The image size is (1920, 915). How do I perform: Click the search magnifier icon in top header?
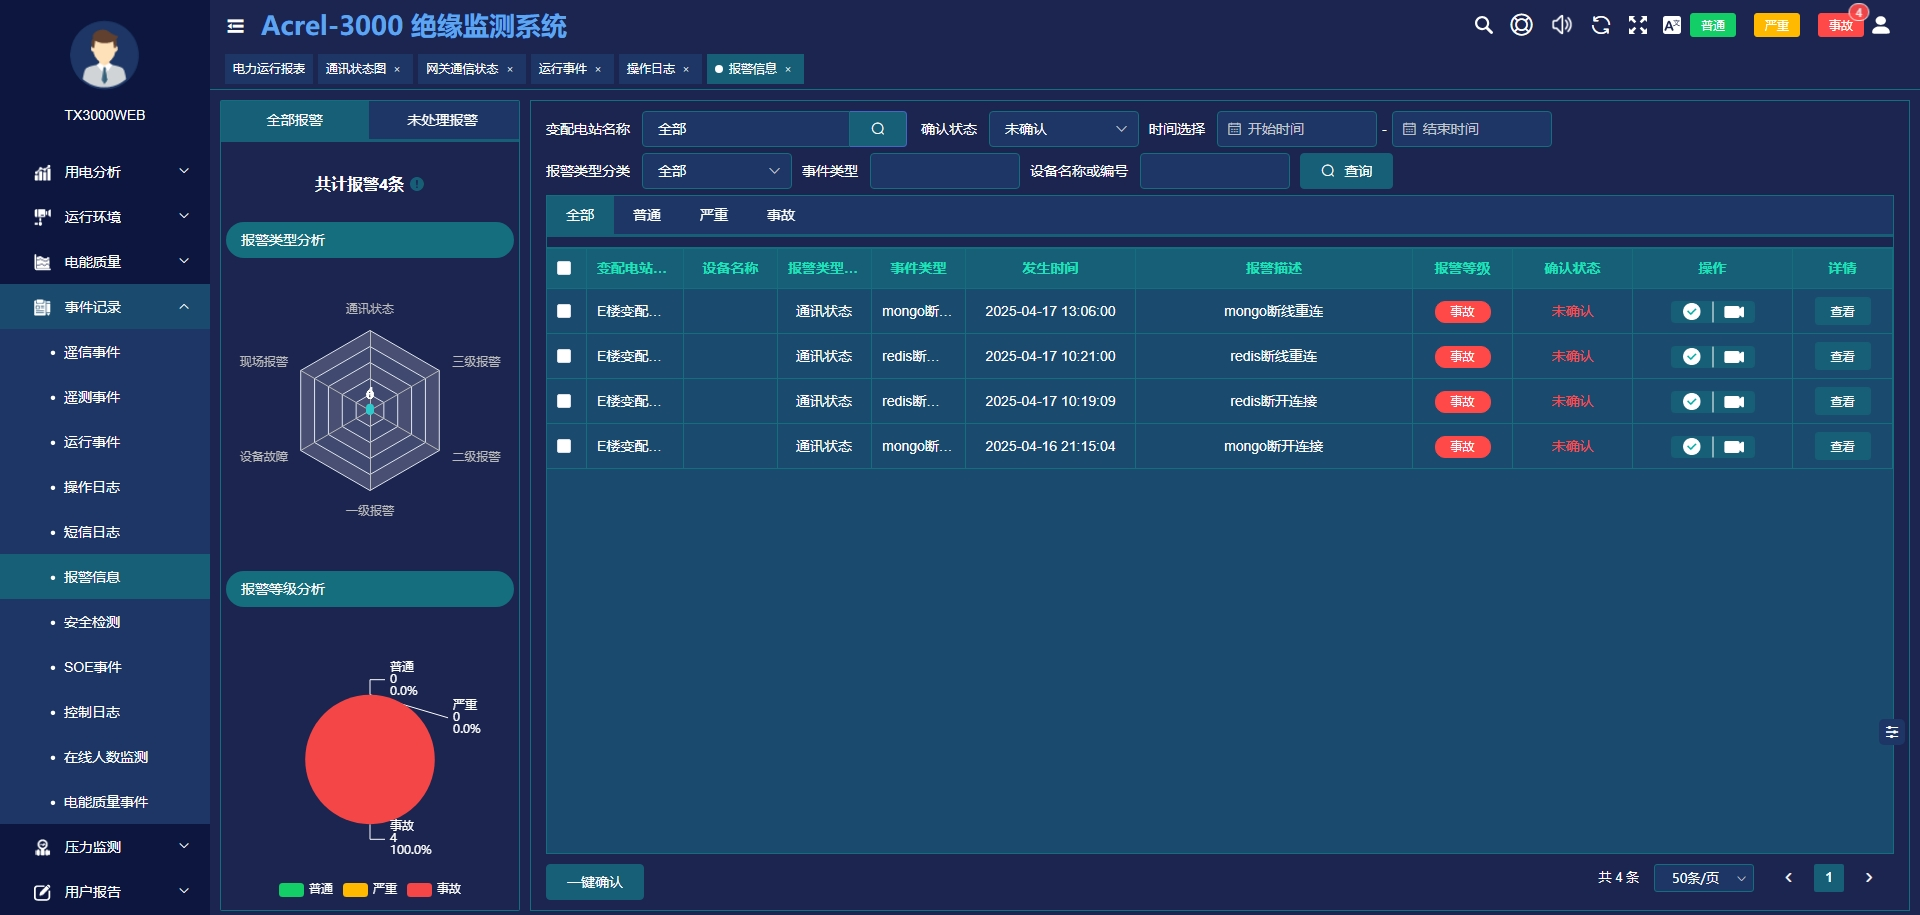(1483, 25)
